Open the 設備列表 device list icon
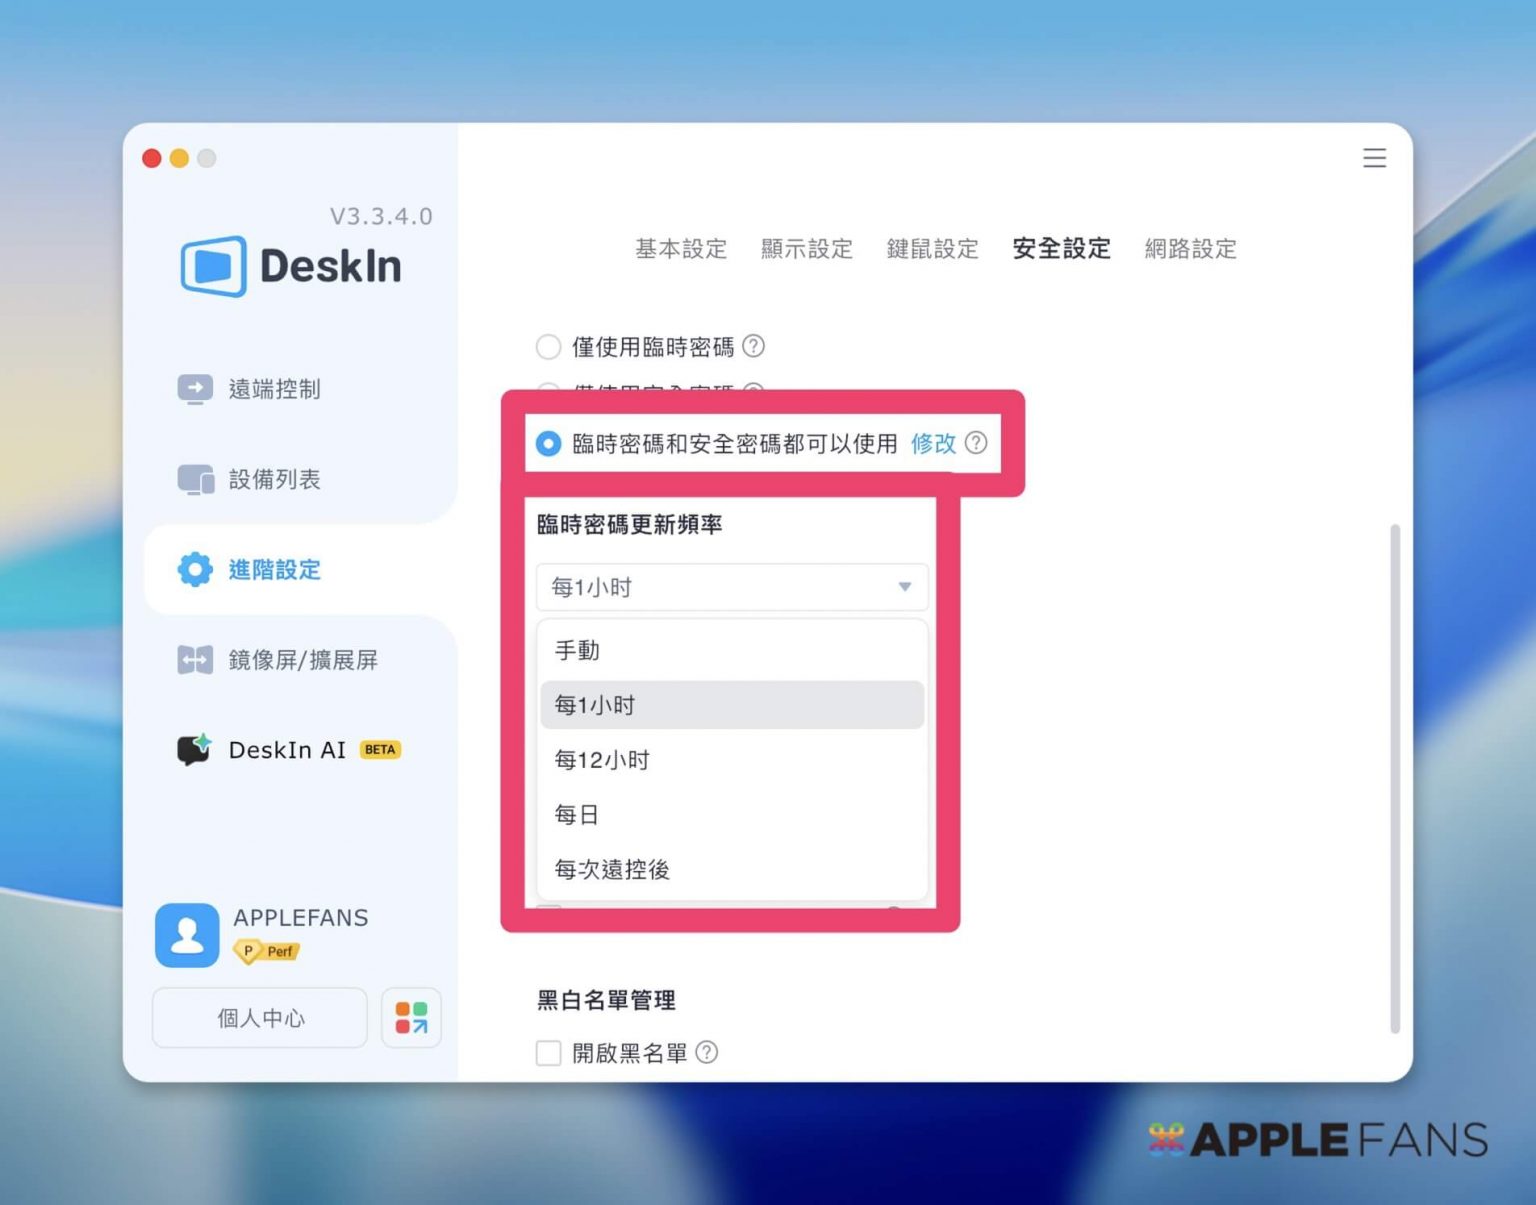The image size is (1536, 1205). (195, 480)
